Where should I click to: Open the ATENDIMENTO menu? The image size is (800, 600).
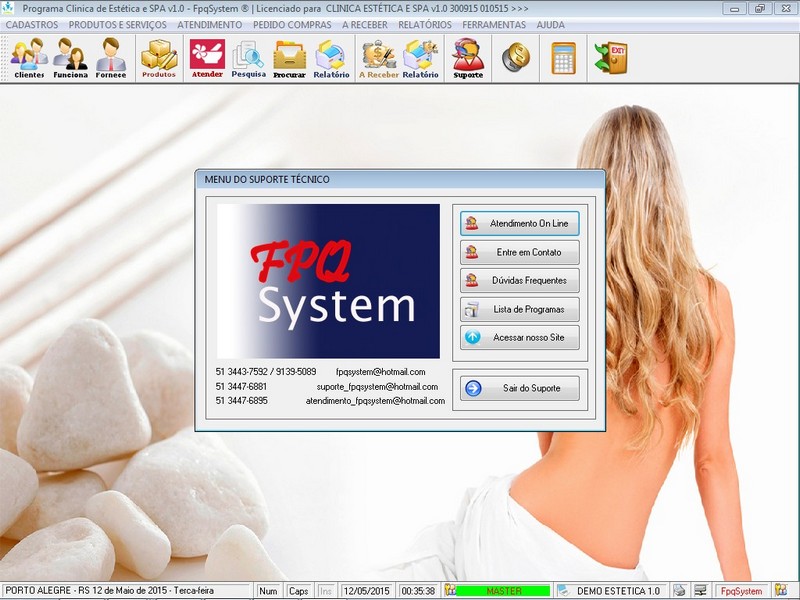click(x=210, y=24)
